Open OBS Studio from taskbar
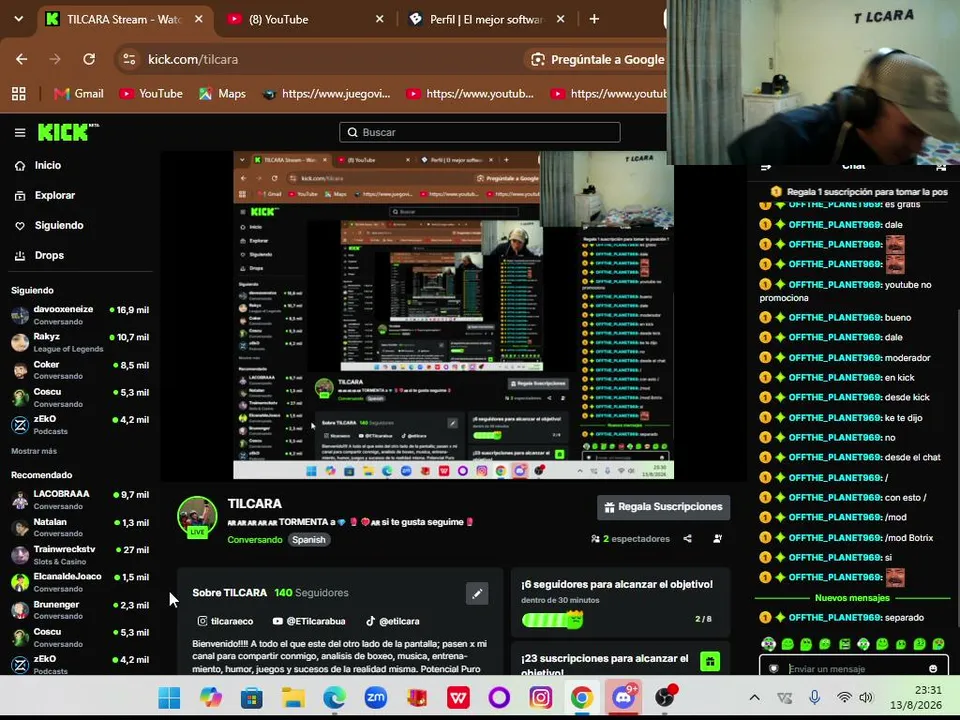The image size is (960, 720). [x=665, y=697]
